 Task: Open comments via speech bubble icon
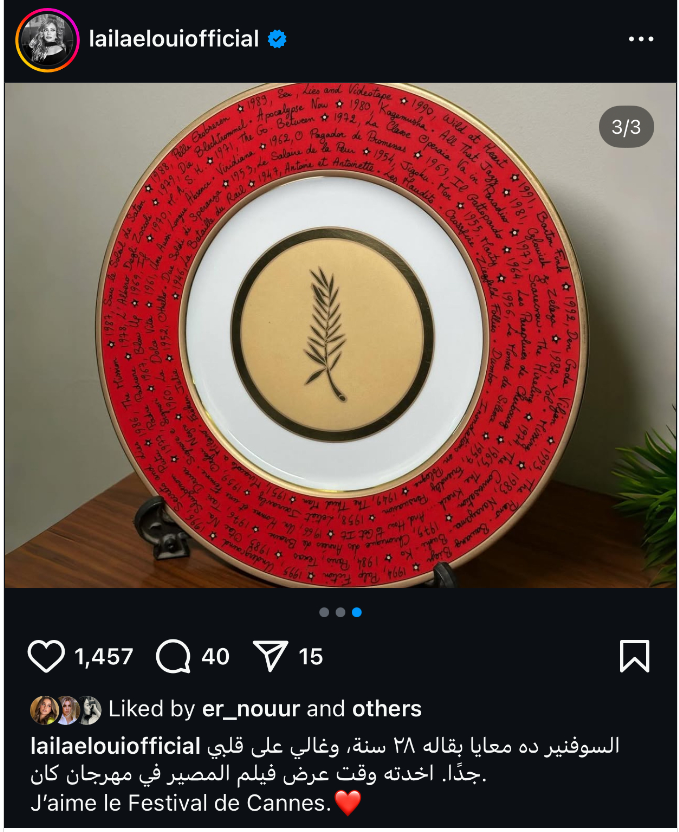[x=173, y=656]
